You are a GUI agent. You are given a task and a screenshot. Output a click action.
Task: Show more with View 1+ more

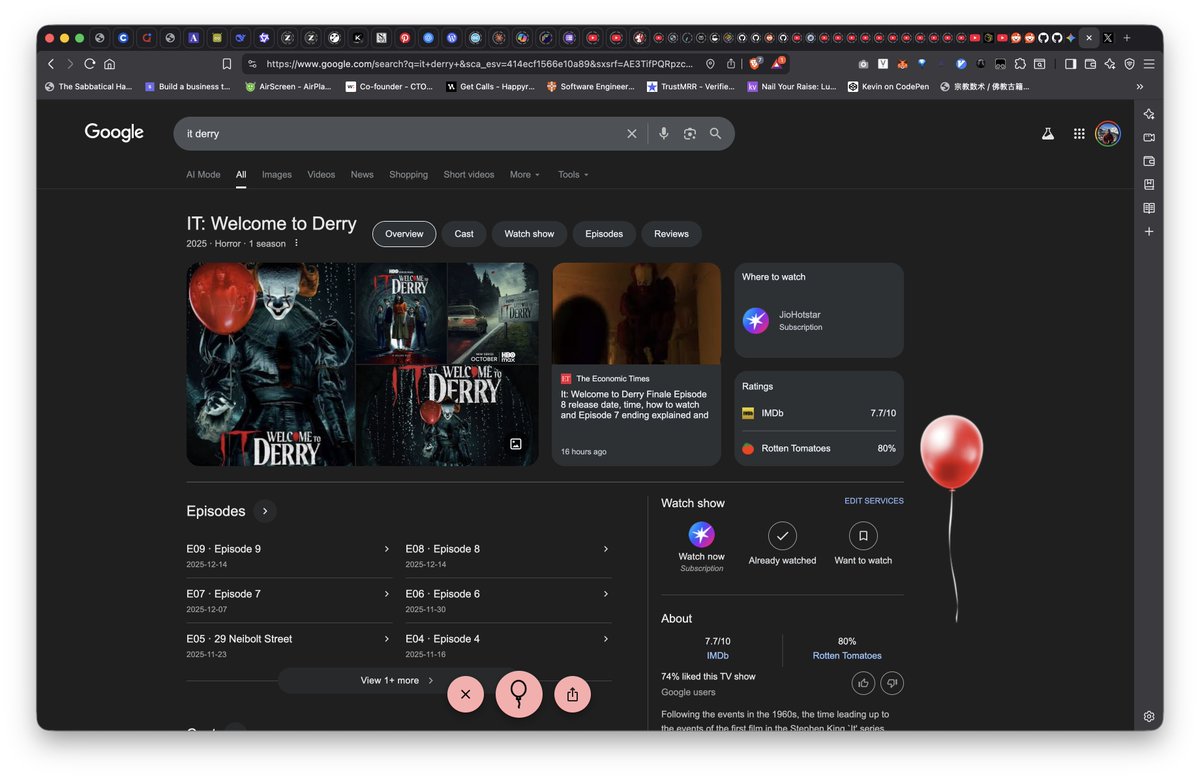[x=397, y=681]
